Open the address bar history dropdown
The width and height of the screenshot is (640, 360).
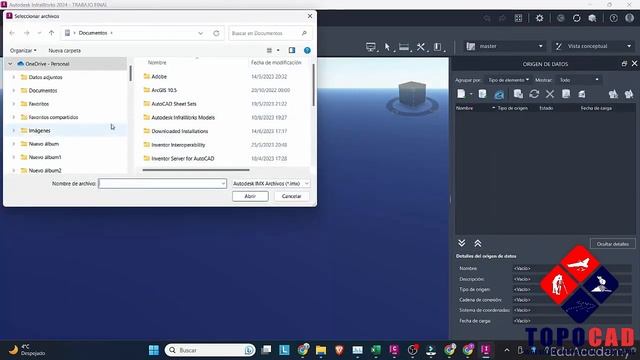[x=200, y=33]
